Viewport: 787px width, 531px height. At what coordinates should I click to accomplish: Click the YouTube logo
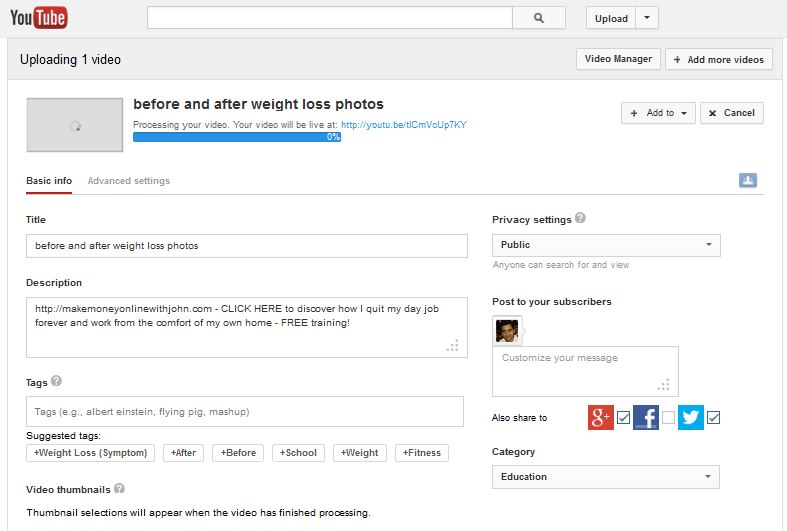(x=39, y=17)
